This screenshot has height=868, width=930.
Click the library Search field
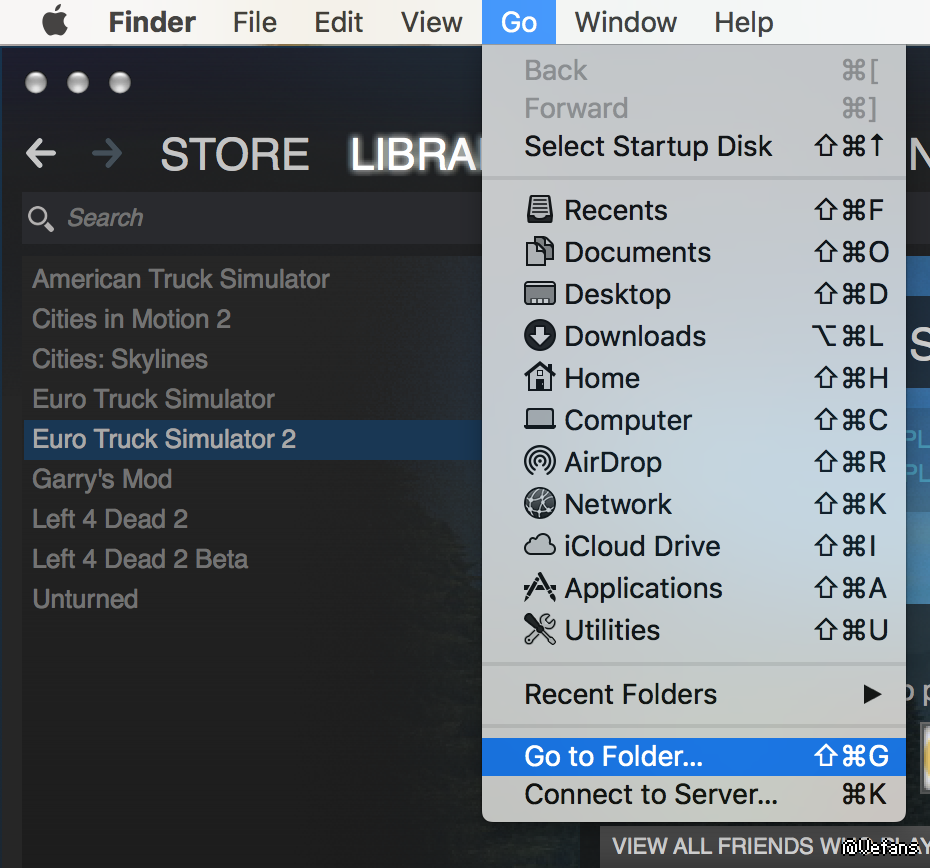(x=250, y=218)
